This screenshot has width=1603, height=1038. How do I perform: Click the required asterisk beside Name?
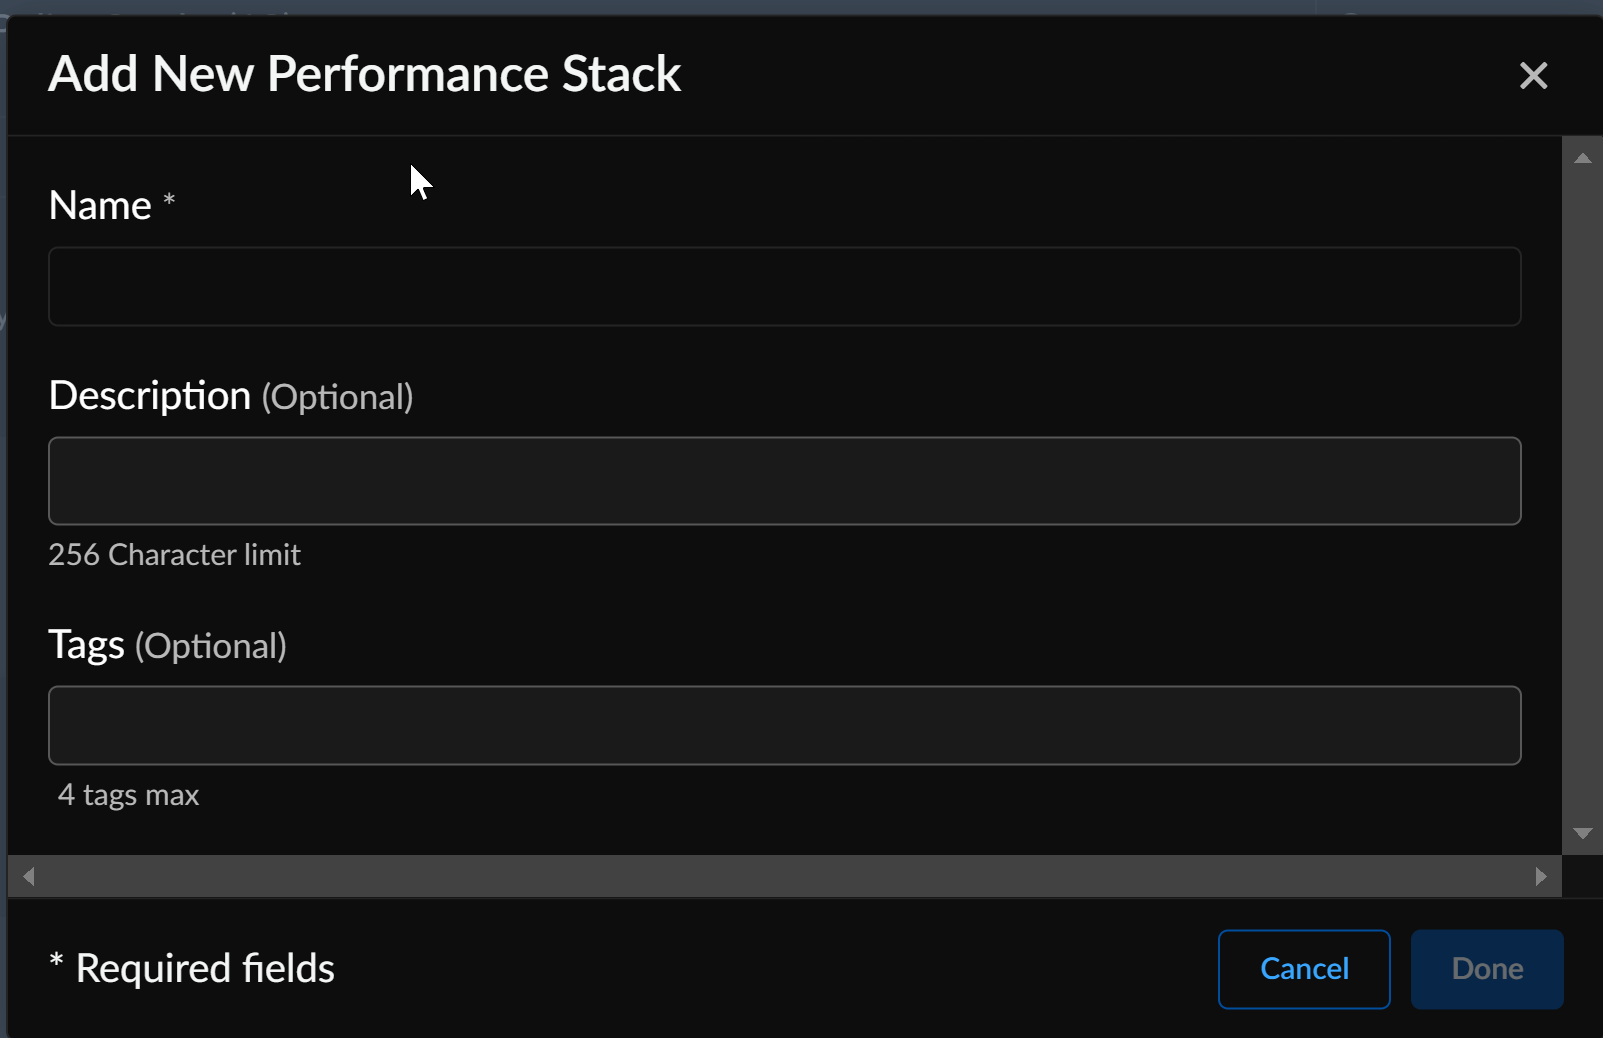(169, 199)
